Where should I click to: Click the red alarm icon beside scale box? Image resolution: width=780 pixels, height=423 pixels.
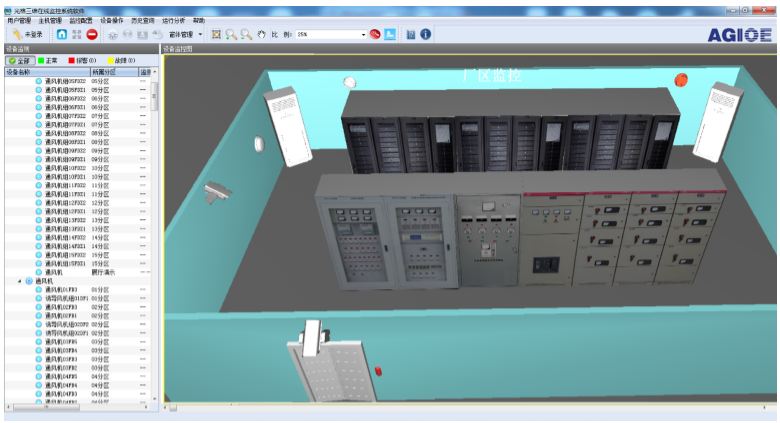coord(375,34)
